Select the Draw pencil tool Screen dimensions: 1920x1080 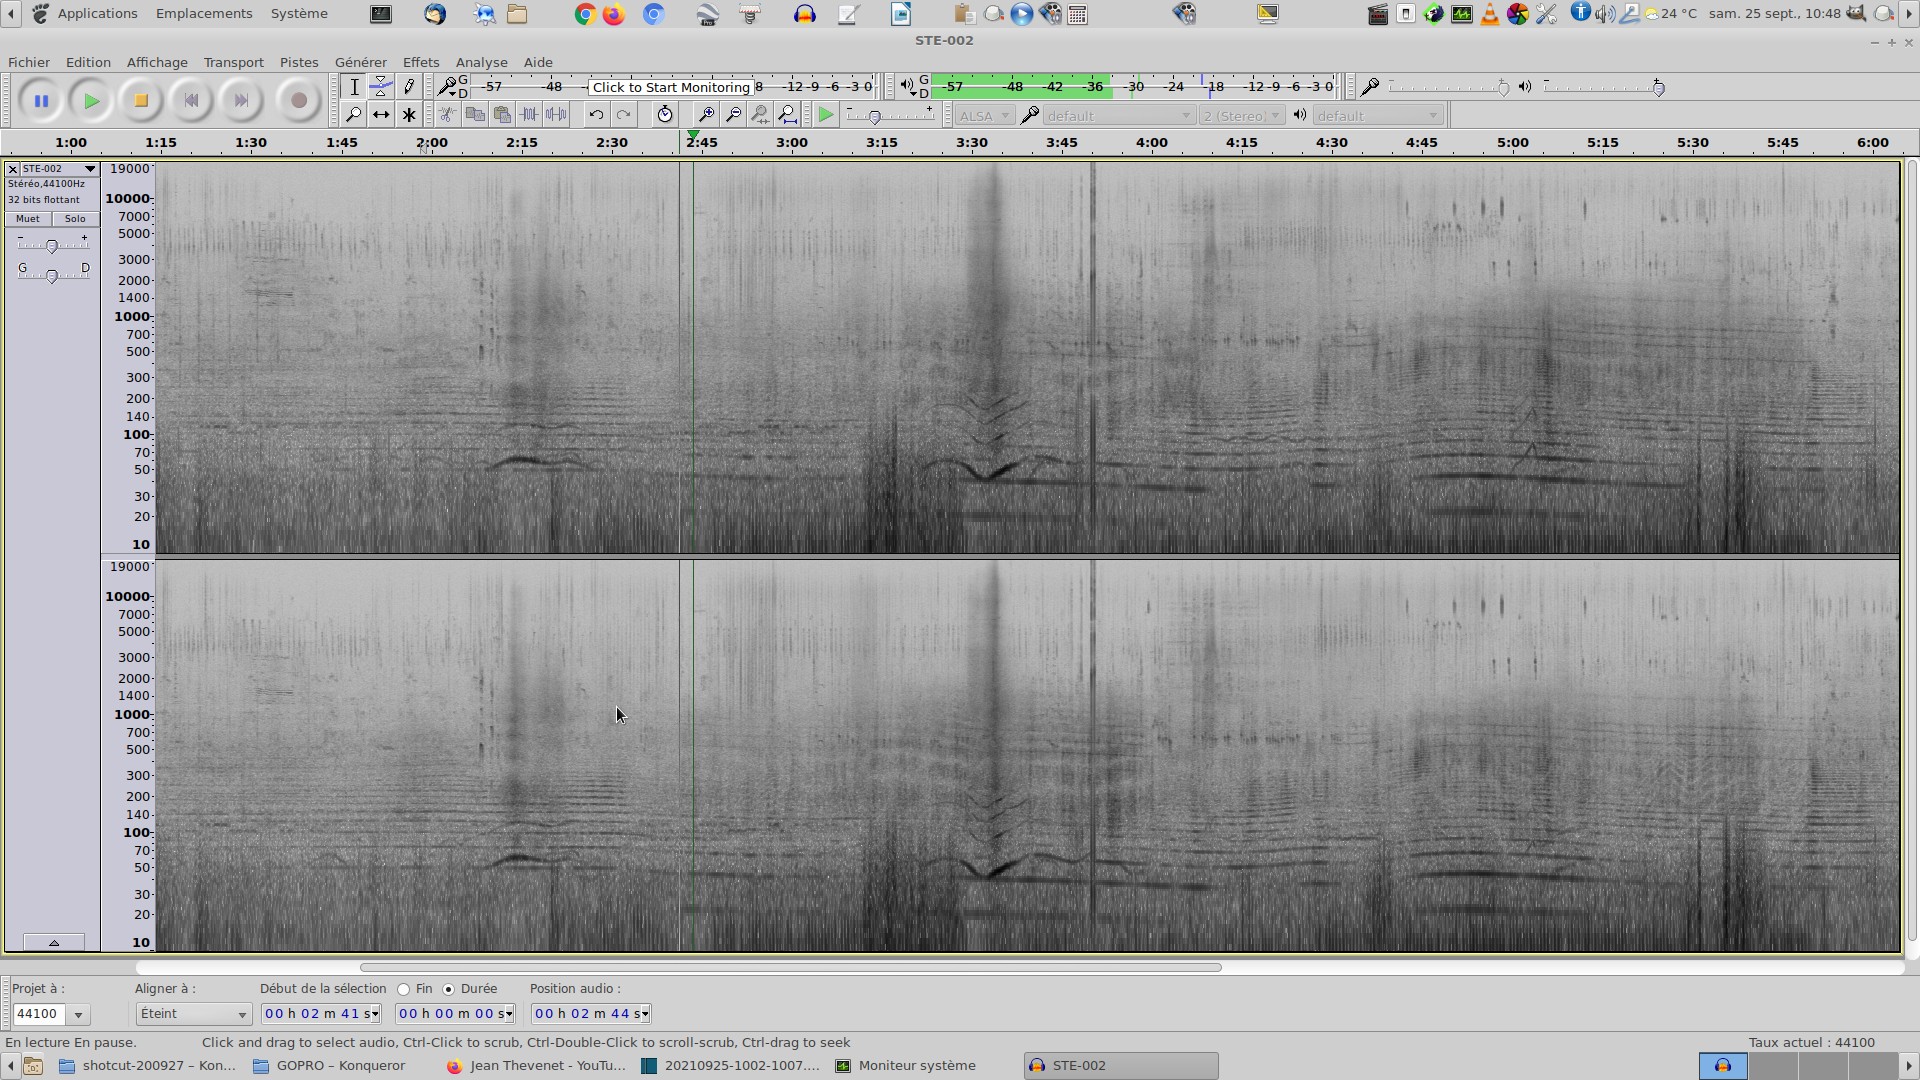tap(409, 87)
